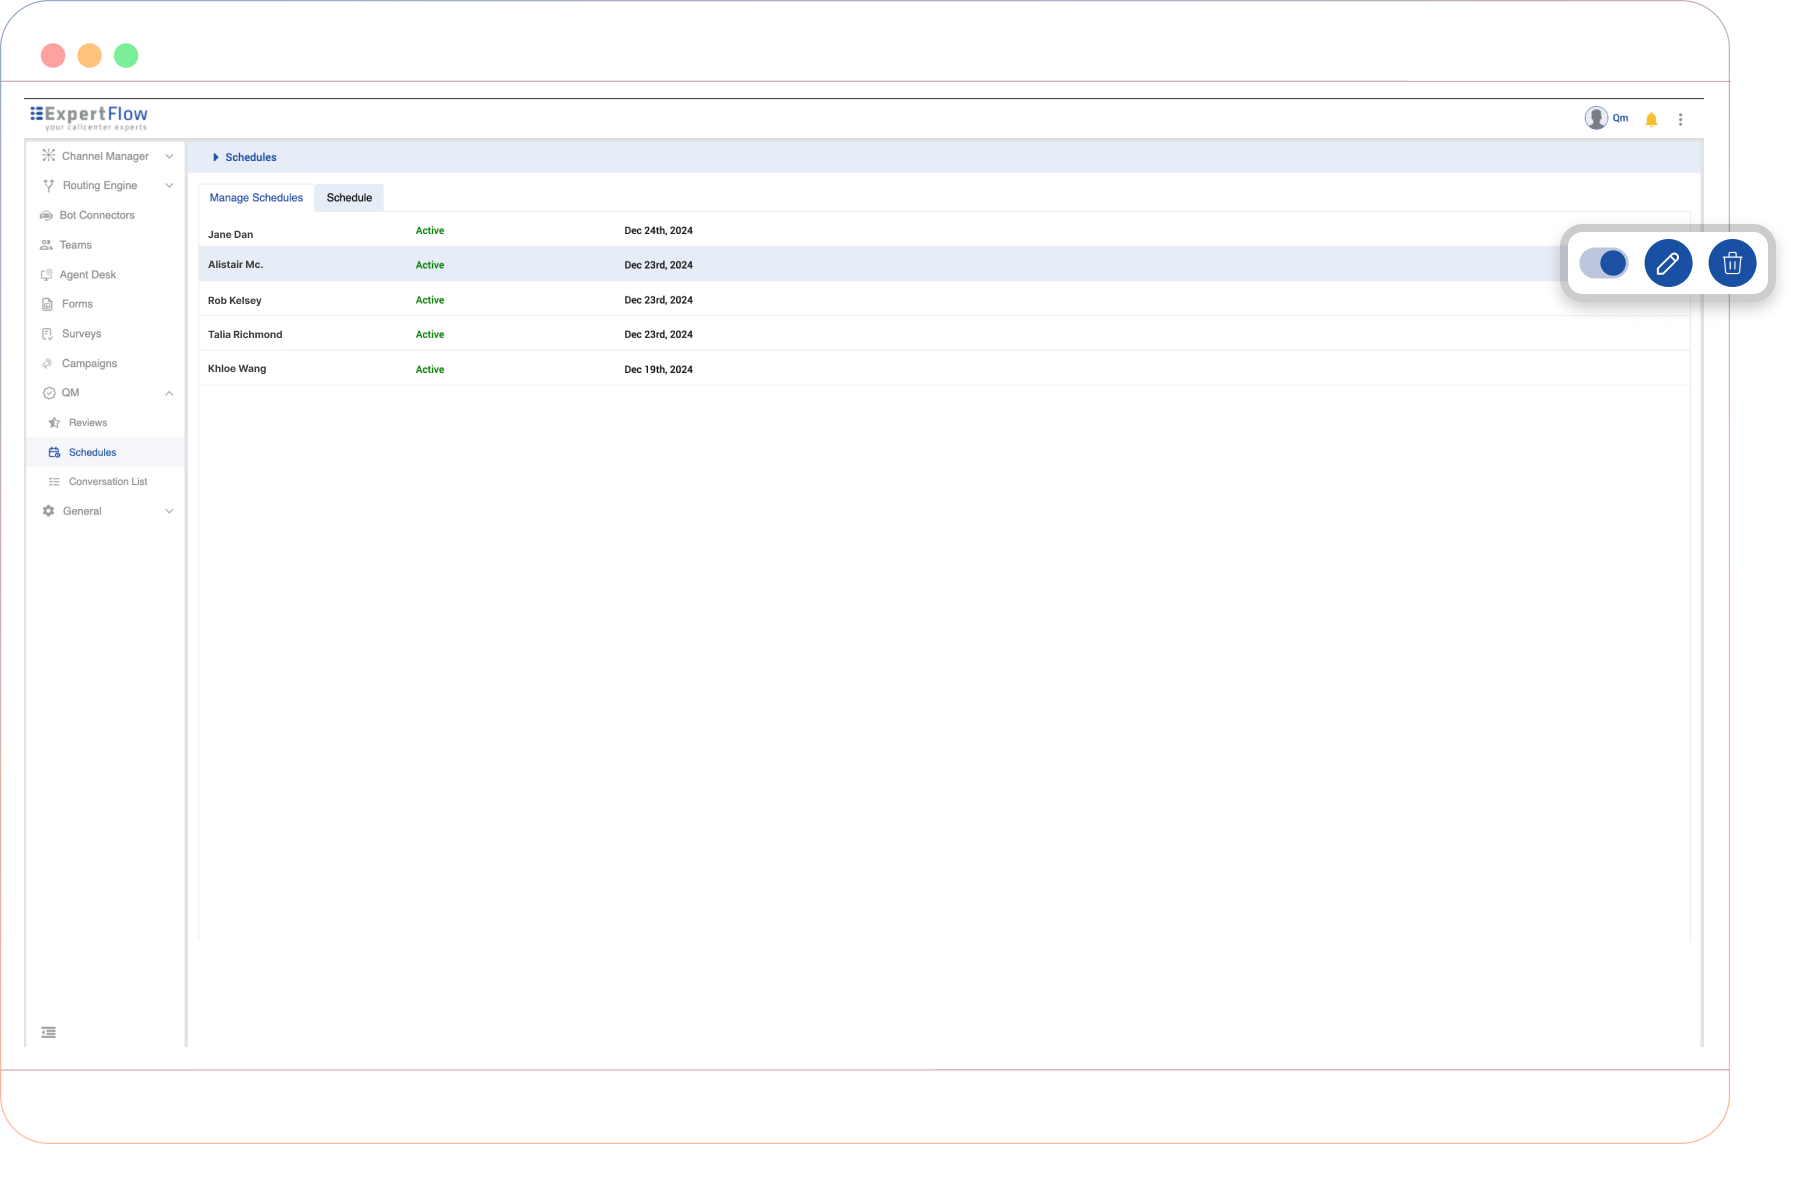The height and width of the screenshot is (1194, 1814).
Task: Open the Conversation List page
Action: pos(107,482)
